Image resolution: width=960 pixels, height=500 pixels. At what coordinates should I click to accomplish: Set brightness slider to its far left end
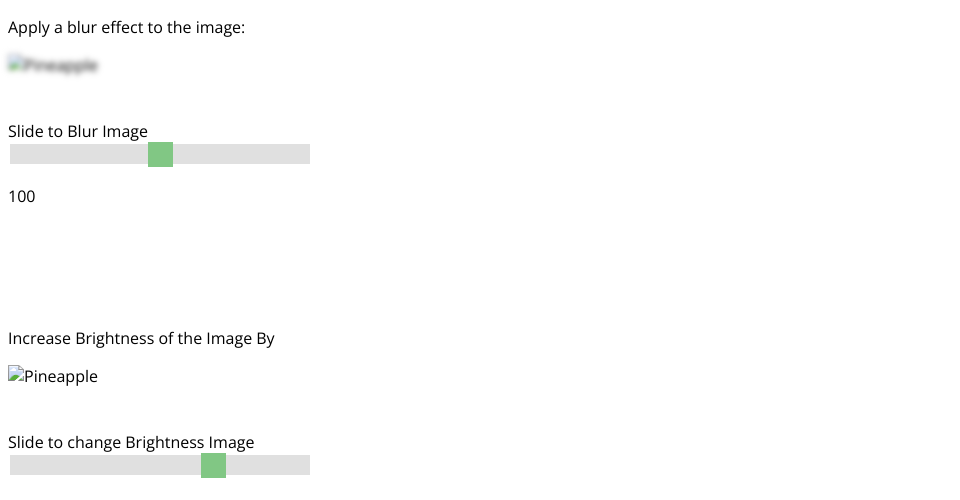(12, 465)
